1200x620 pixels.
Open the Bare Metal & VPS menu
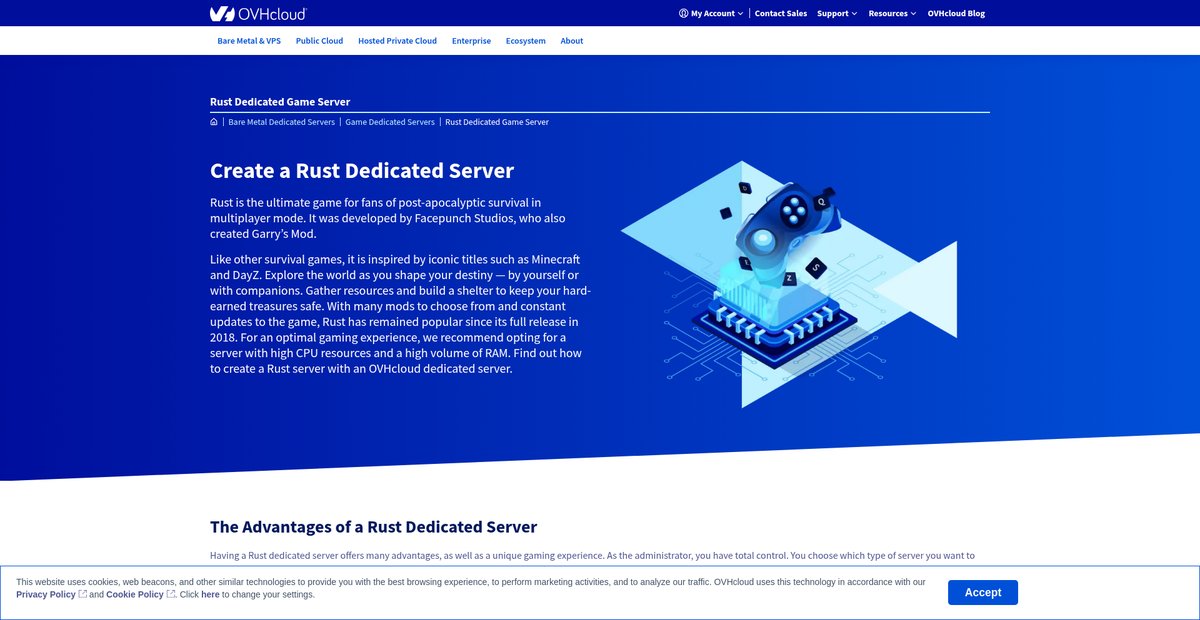point(249,41)
